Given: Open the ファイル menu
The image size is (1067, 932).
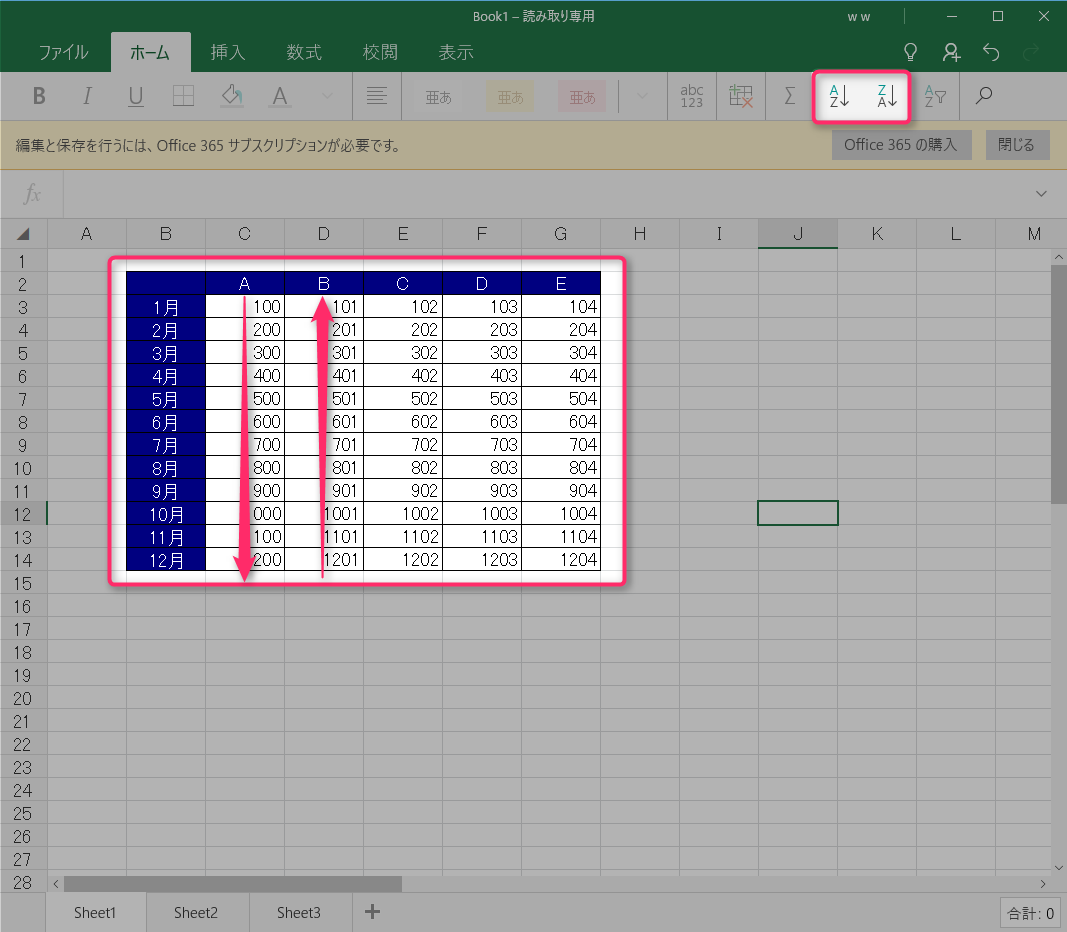Looking at the screenshot, I should (63, 52).
